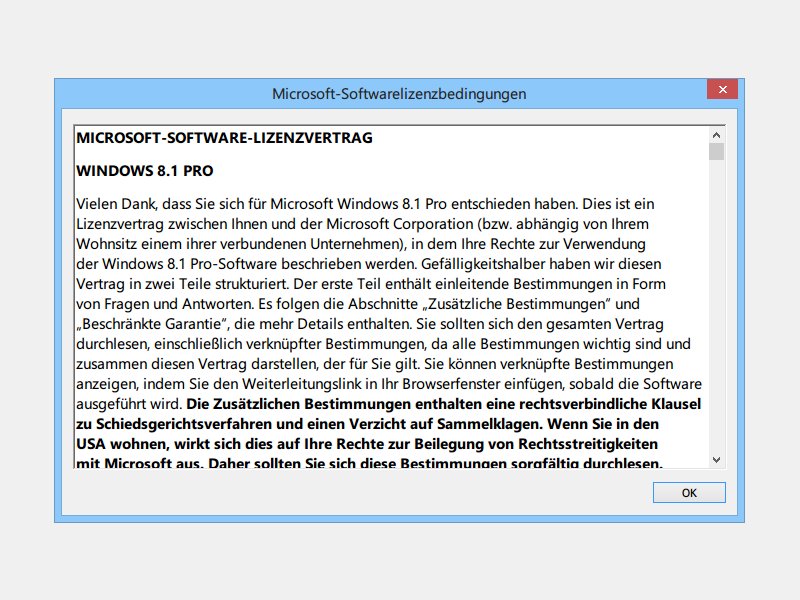The image size is (800, 600).
Task: Click the scrollbar up arrow
Action: [x=716, y=135]
